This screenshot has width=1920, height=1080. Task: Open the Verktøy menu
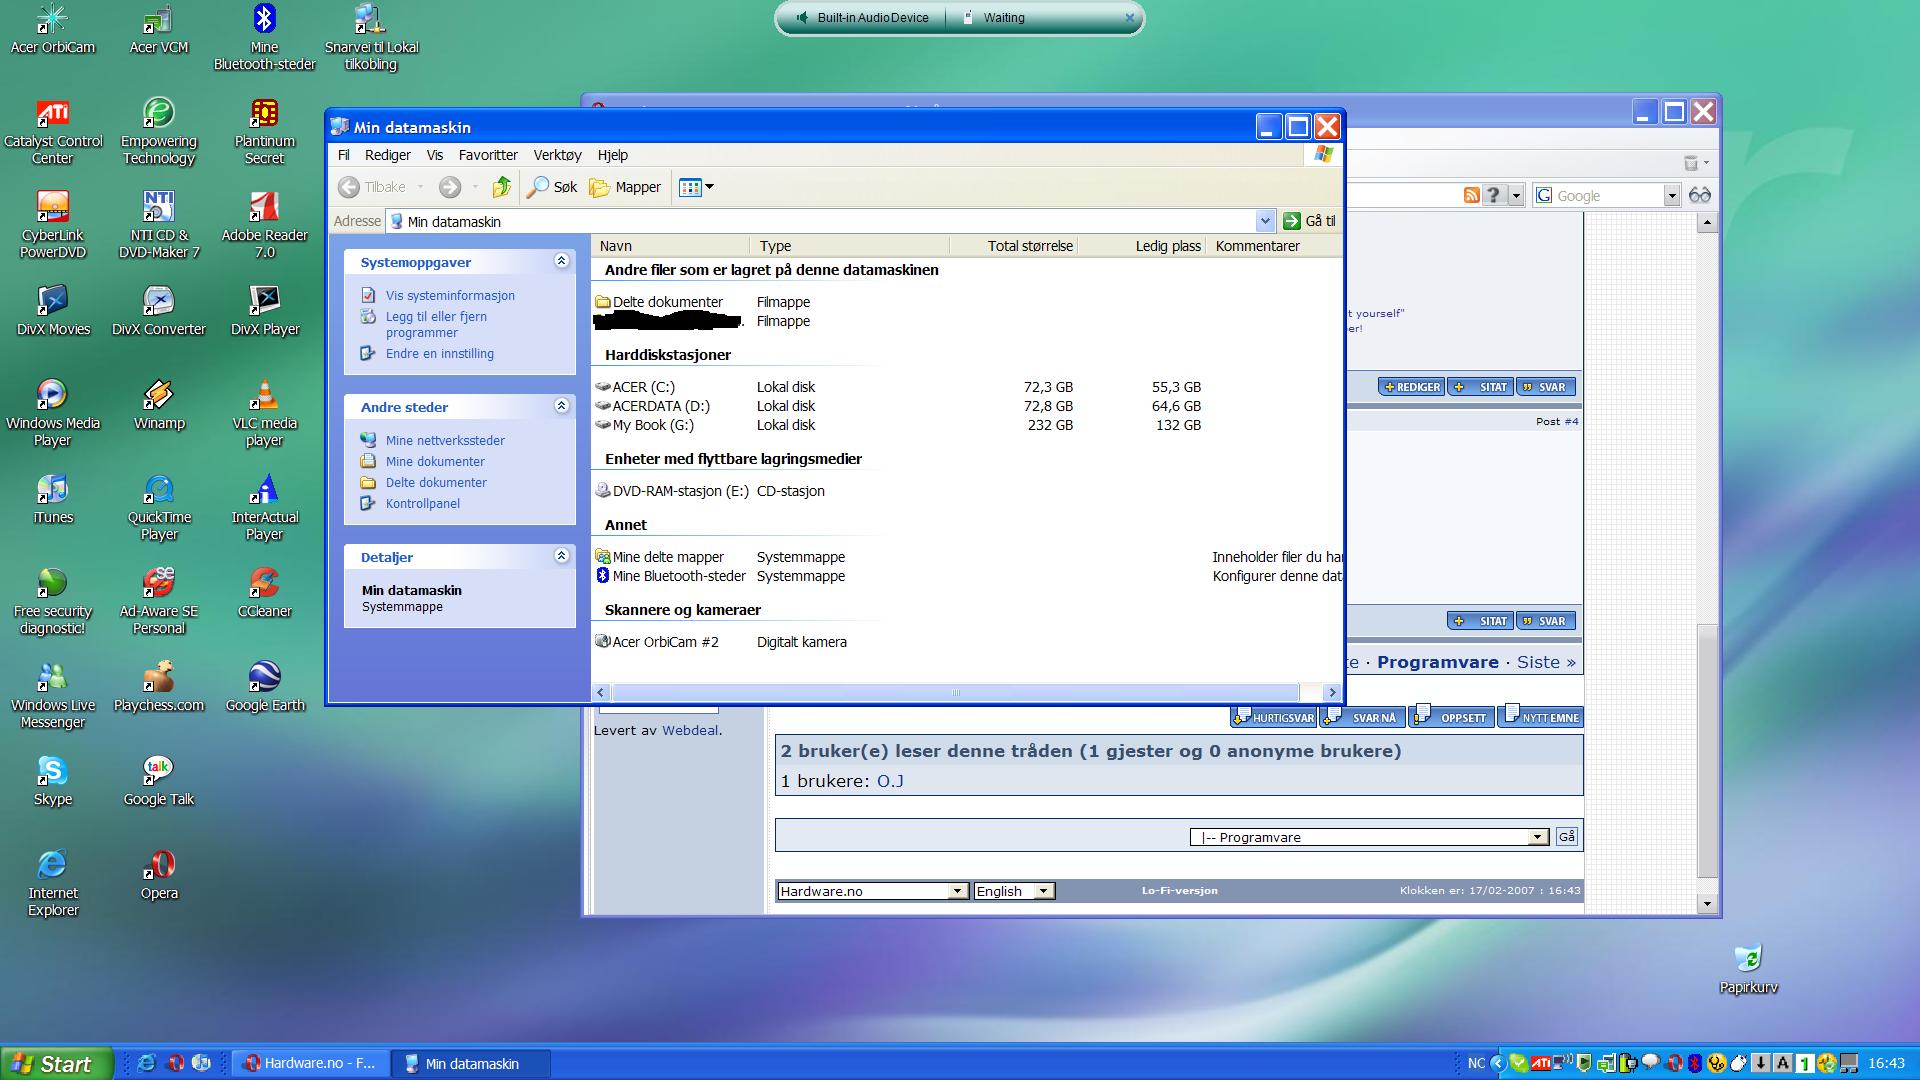[557, 155]
